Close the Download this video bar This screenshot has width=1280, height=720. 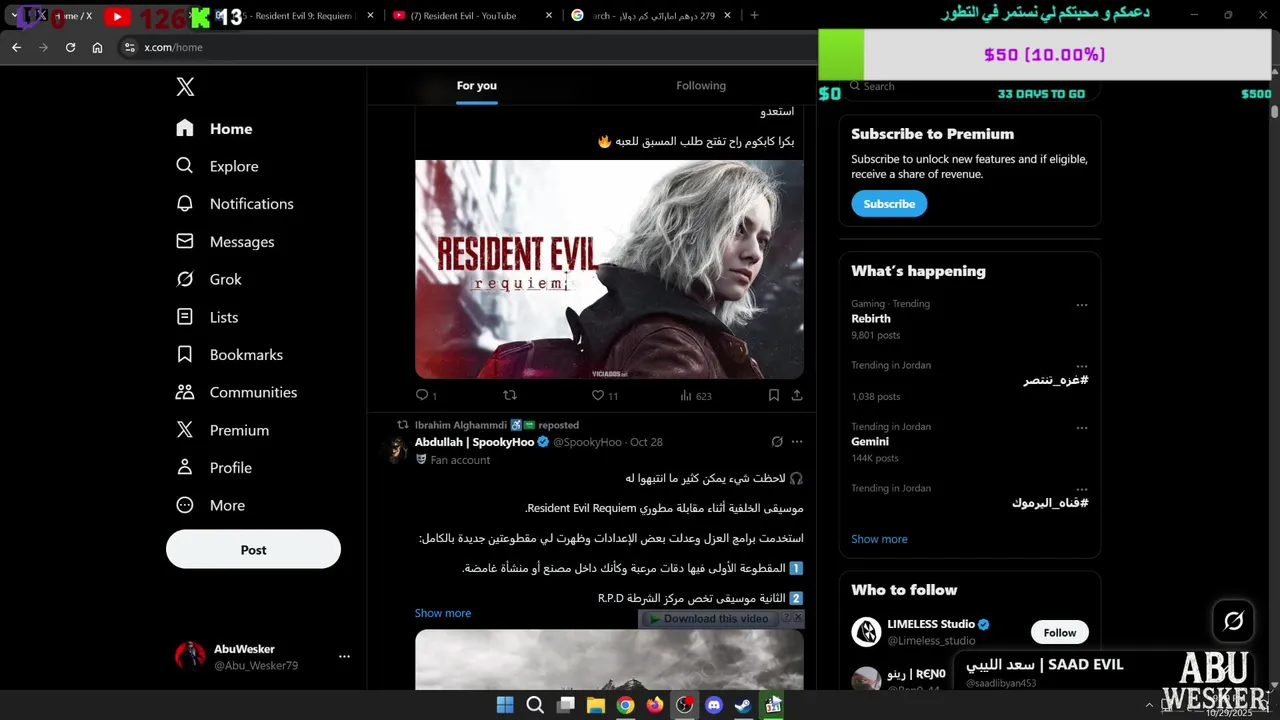pos(798,618)
